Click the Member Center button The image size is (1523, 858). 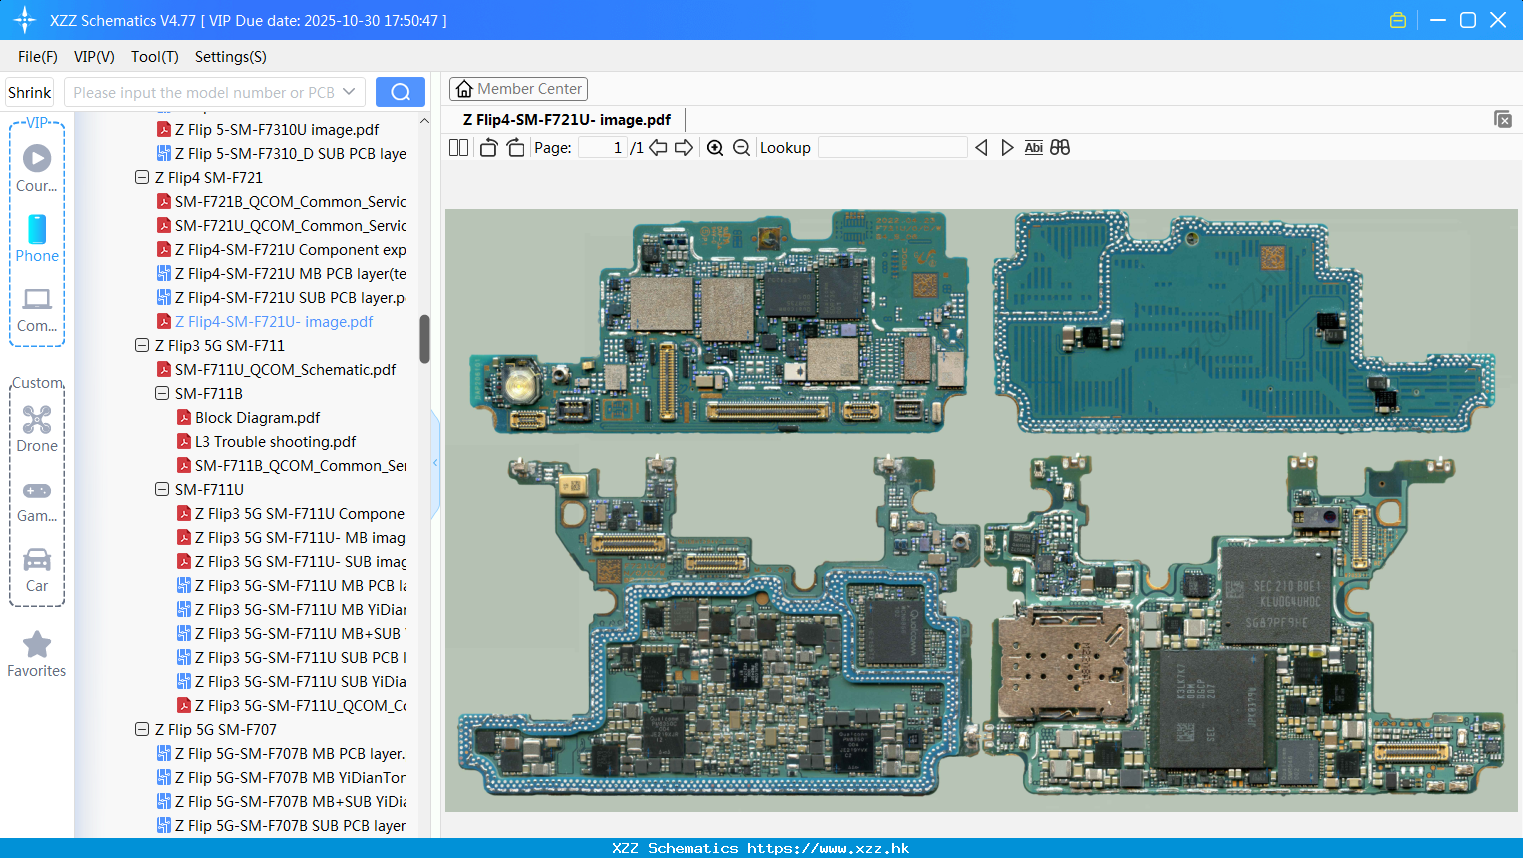coord(518,89)
